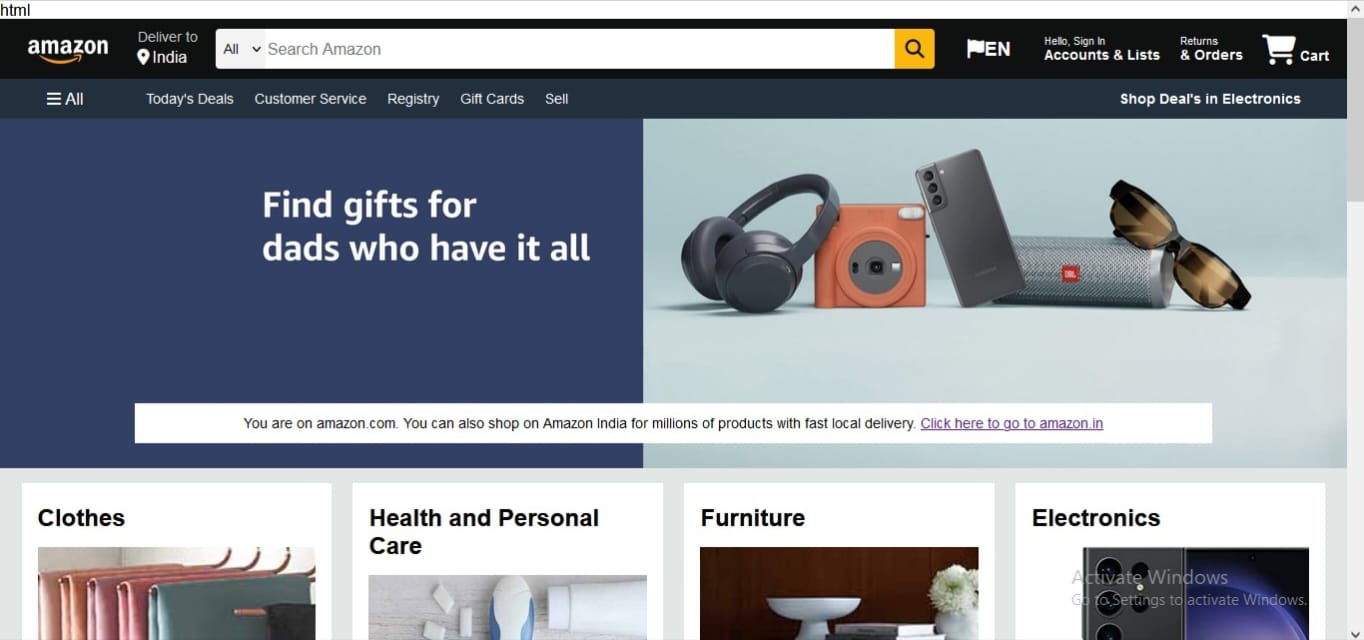The height and width of the screenshot is (640, 1364).
Task: Select Gift Cards in navigation
Action: [x=492, y=99]
